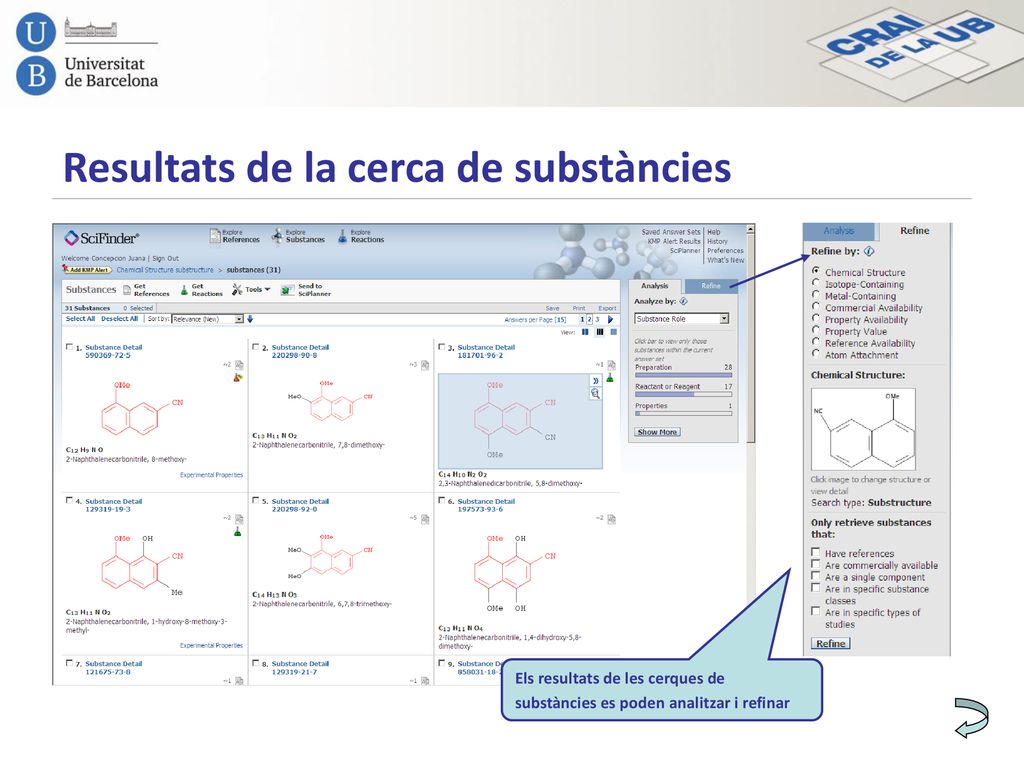Click chevron menu on substance 3 structure
The width and height of the screenshot is (1024, 768).
(596, 380)
